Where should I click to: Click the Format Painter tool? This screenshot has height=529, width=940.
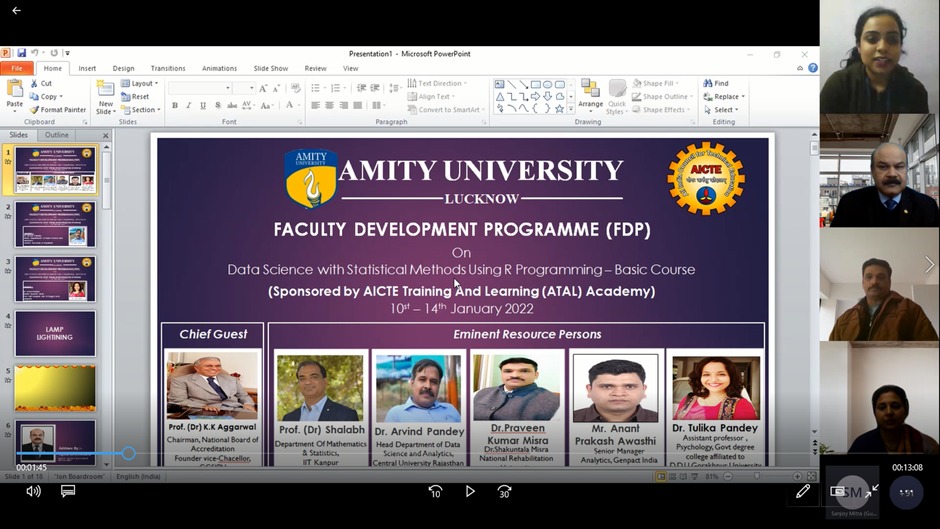(58, 110)
